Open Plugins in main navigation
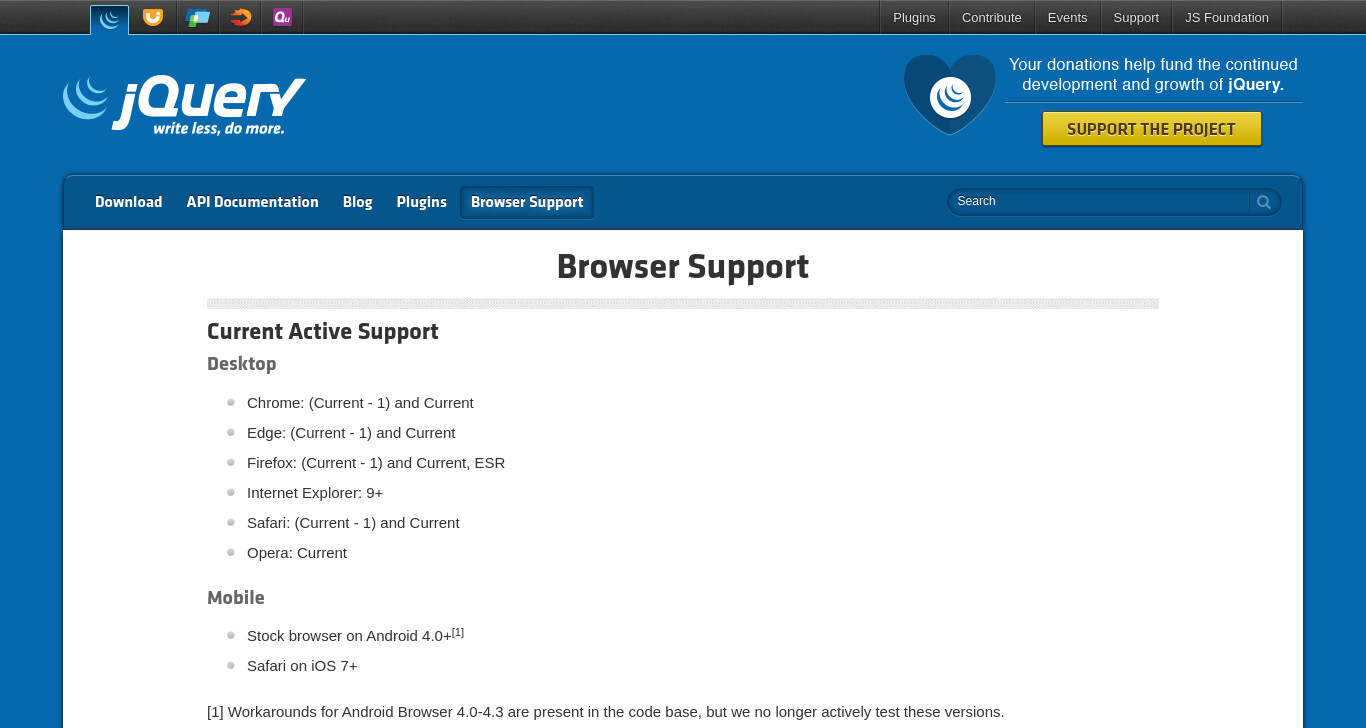Image resolution: width=1366 pixels, height=728 pixels. [x=422, y=202]
